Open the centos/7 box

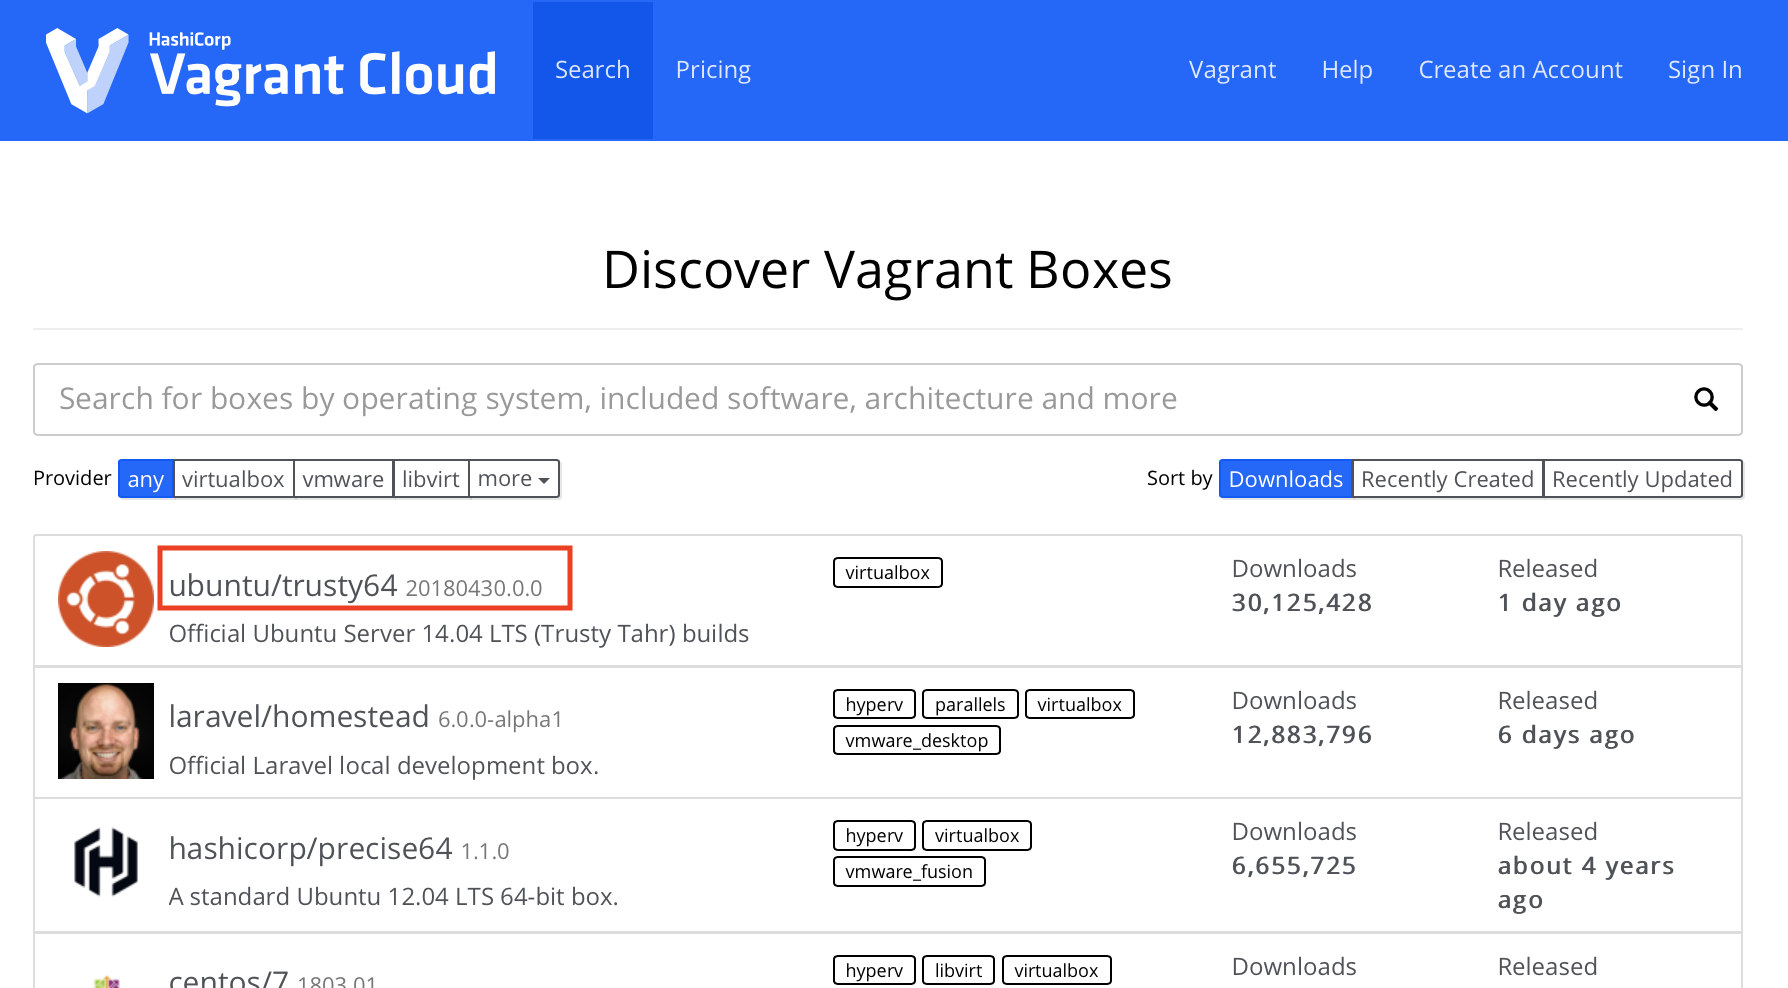click(229, 977)
